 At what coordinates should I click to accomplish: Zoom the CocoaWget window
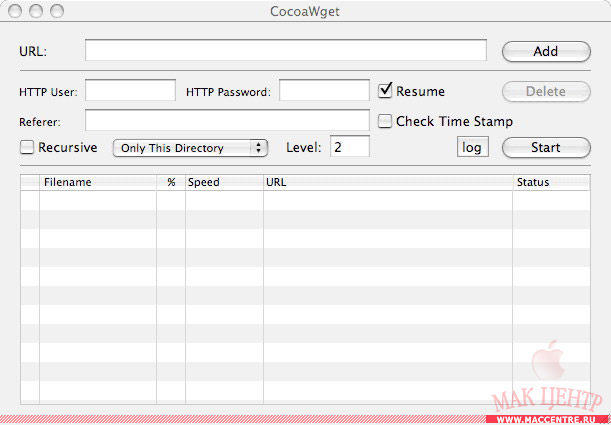[x=57, y=11]
